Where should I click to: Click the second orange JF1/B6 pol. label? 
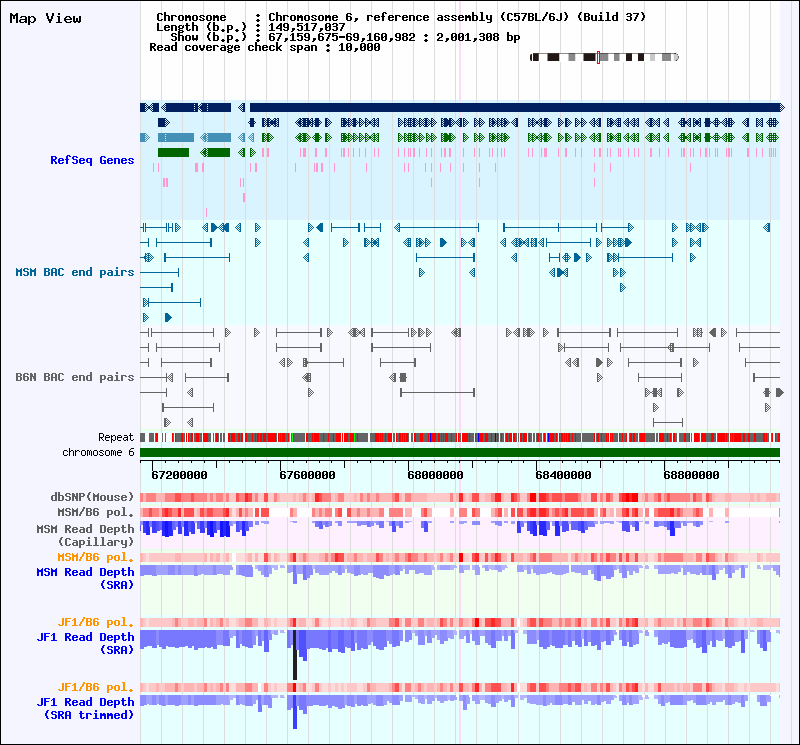[95, 687]
